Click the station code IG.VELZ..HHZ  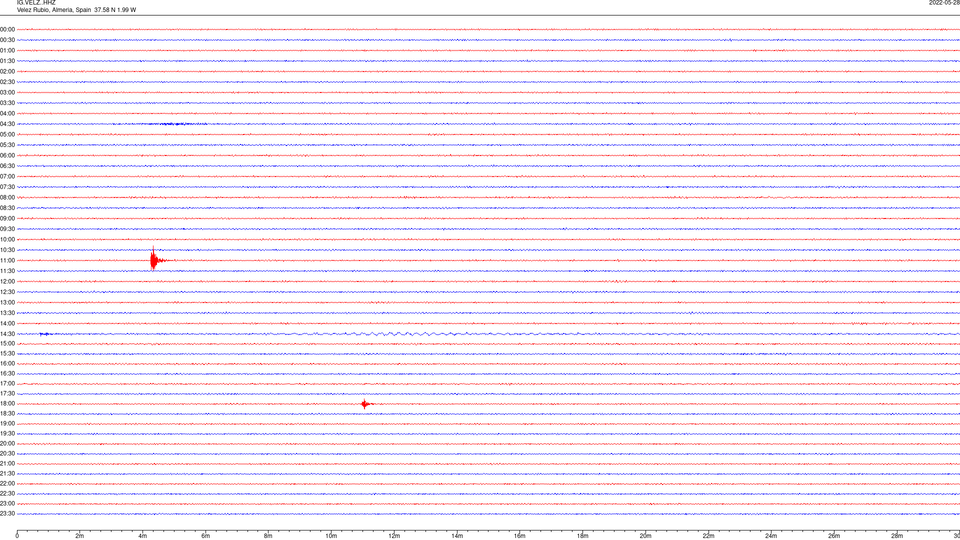(x=36, y=3)
